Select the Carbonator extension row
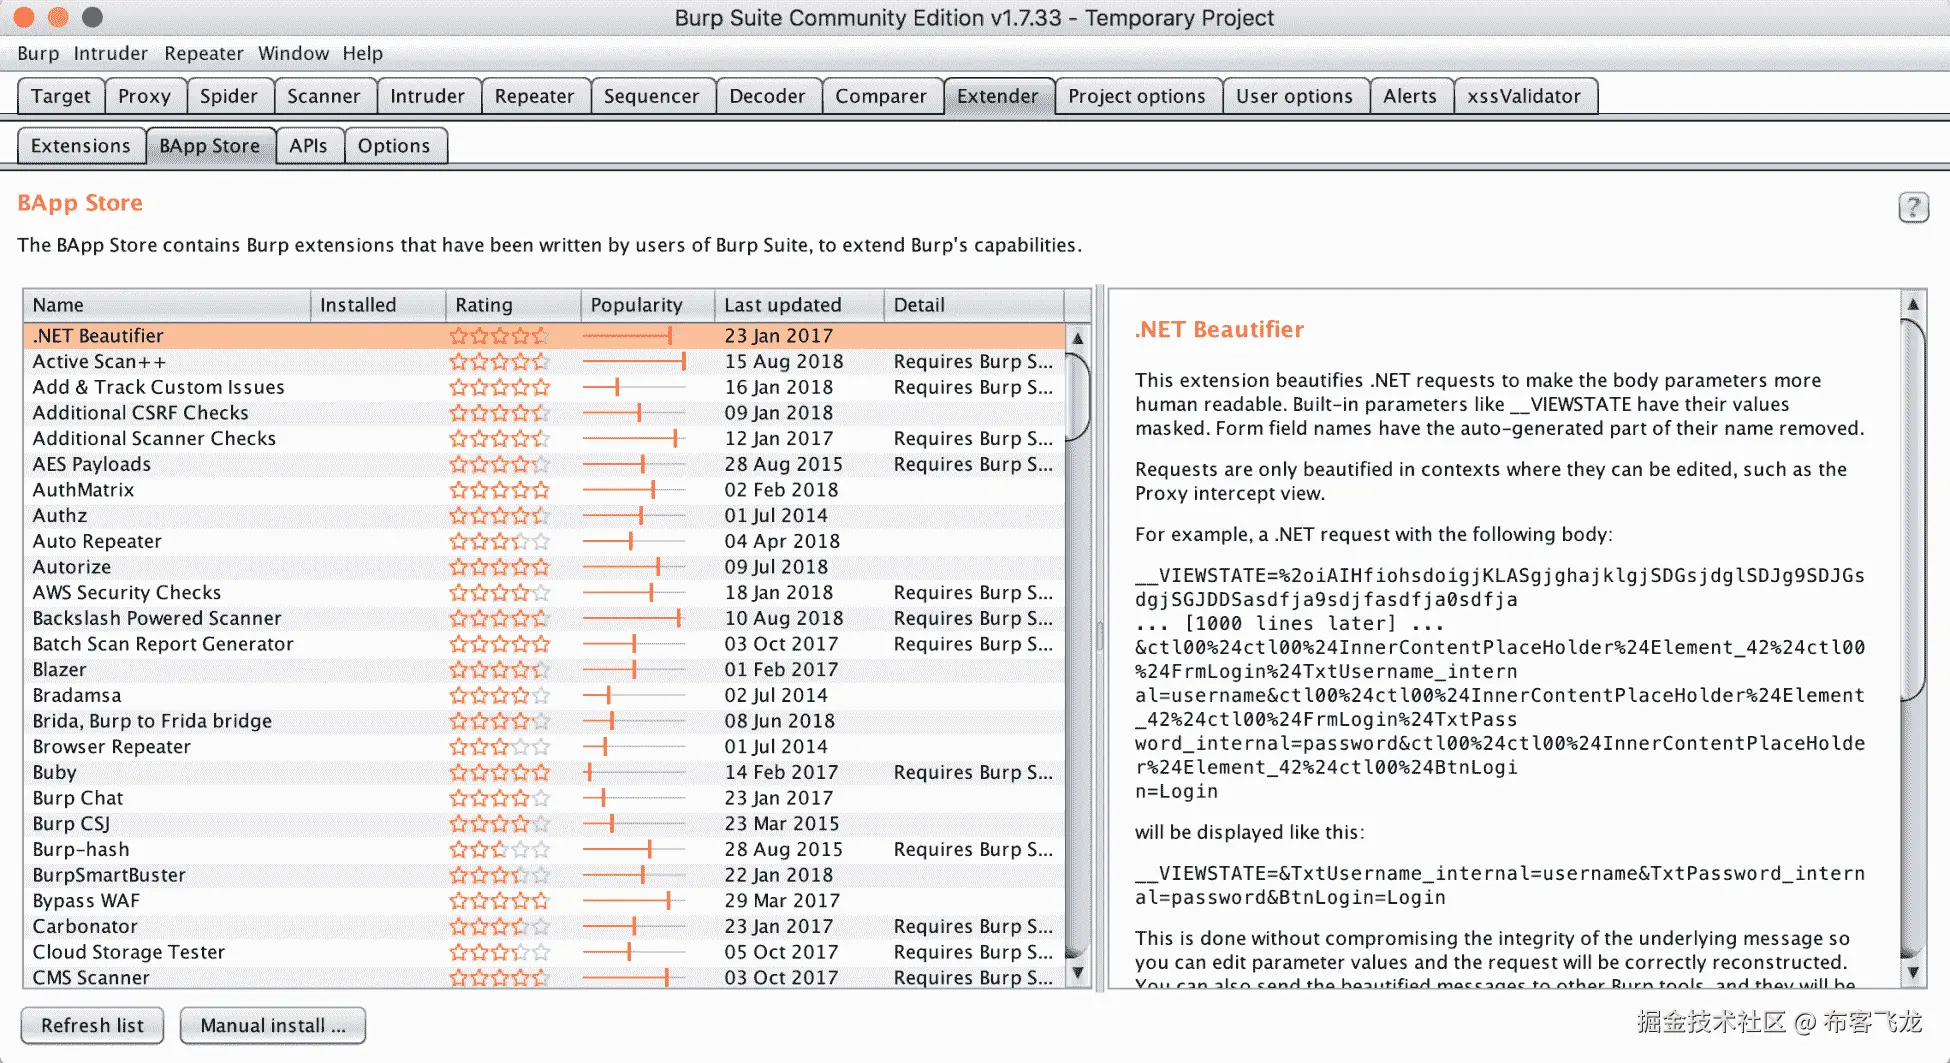Image resolution: width=1950 pixels, height=1063 pixels. (544, 927)
